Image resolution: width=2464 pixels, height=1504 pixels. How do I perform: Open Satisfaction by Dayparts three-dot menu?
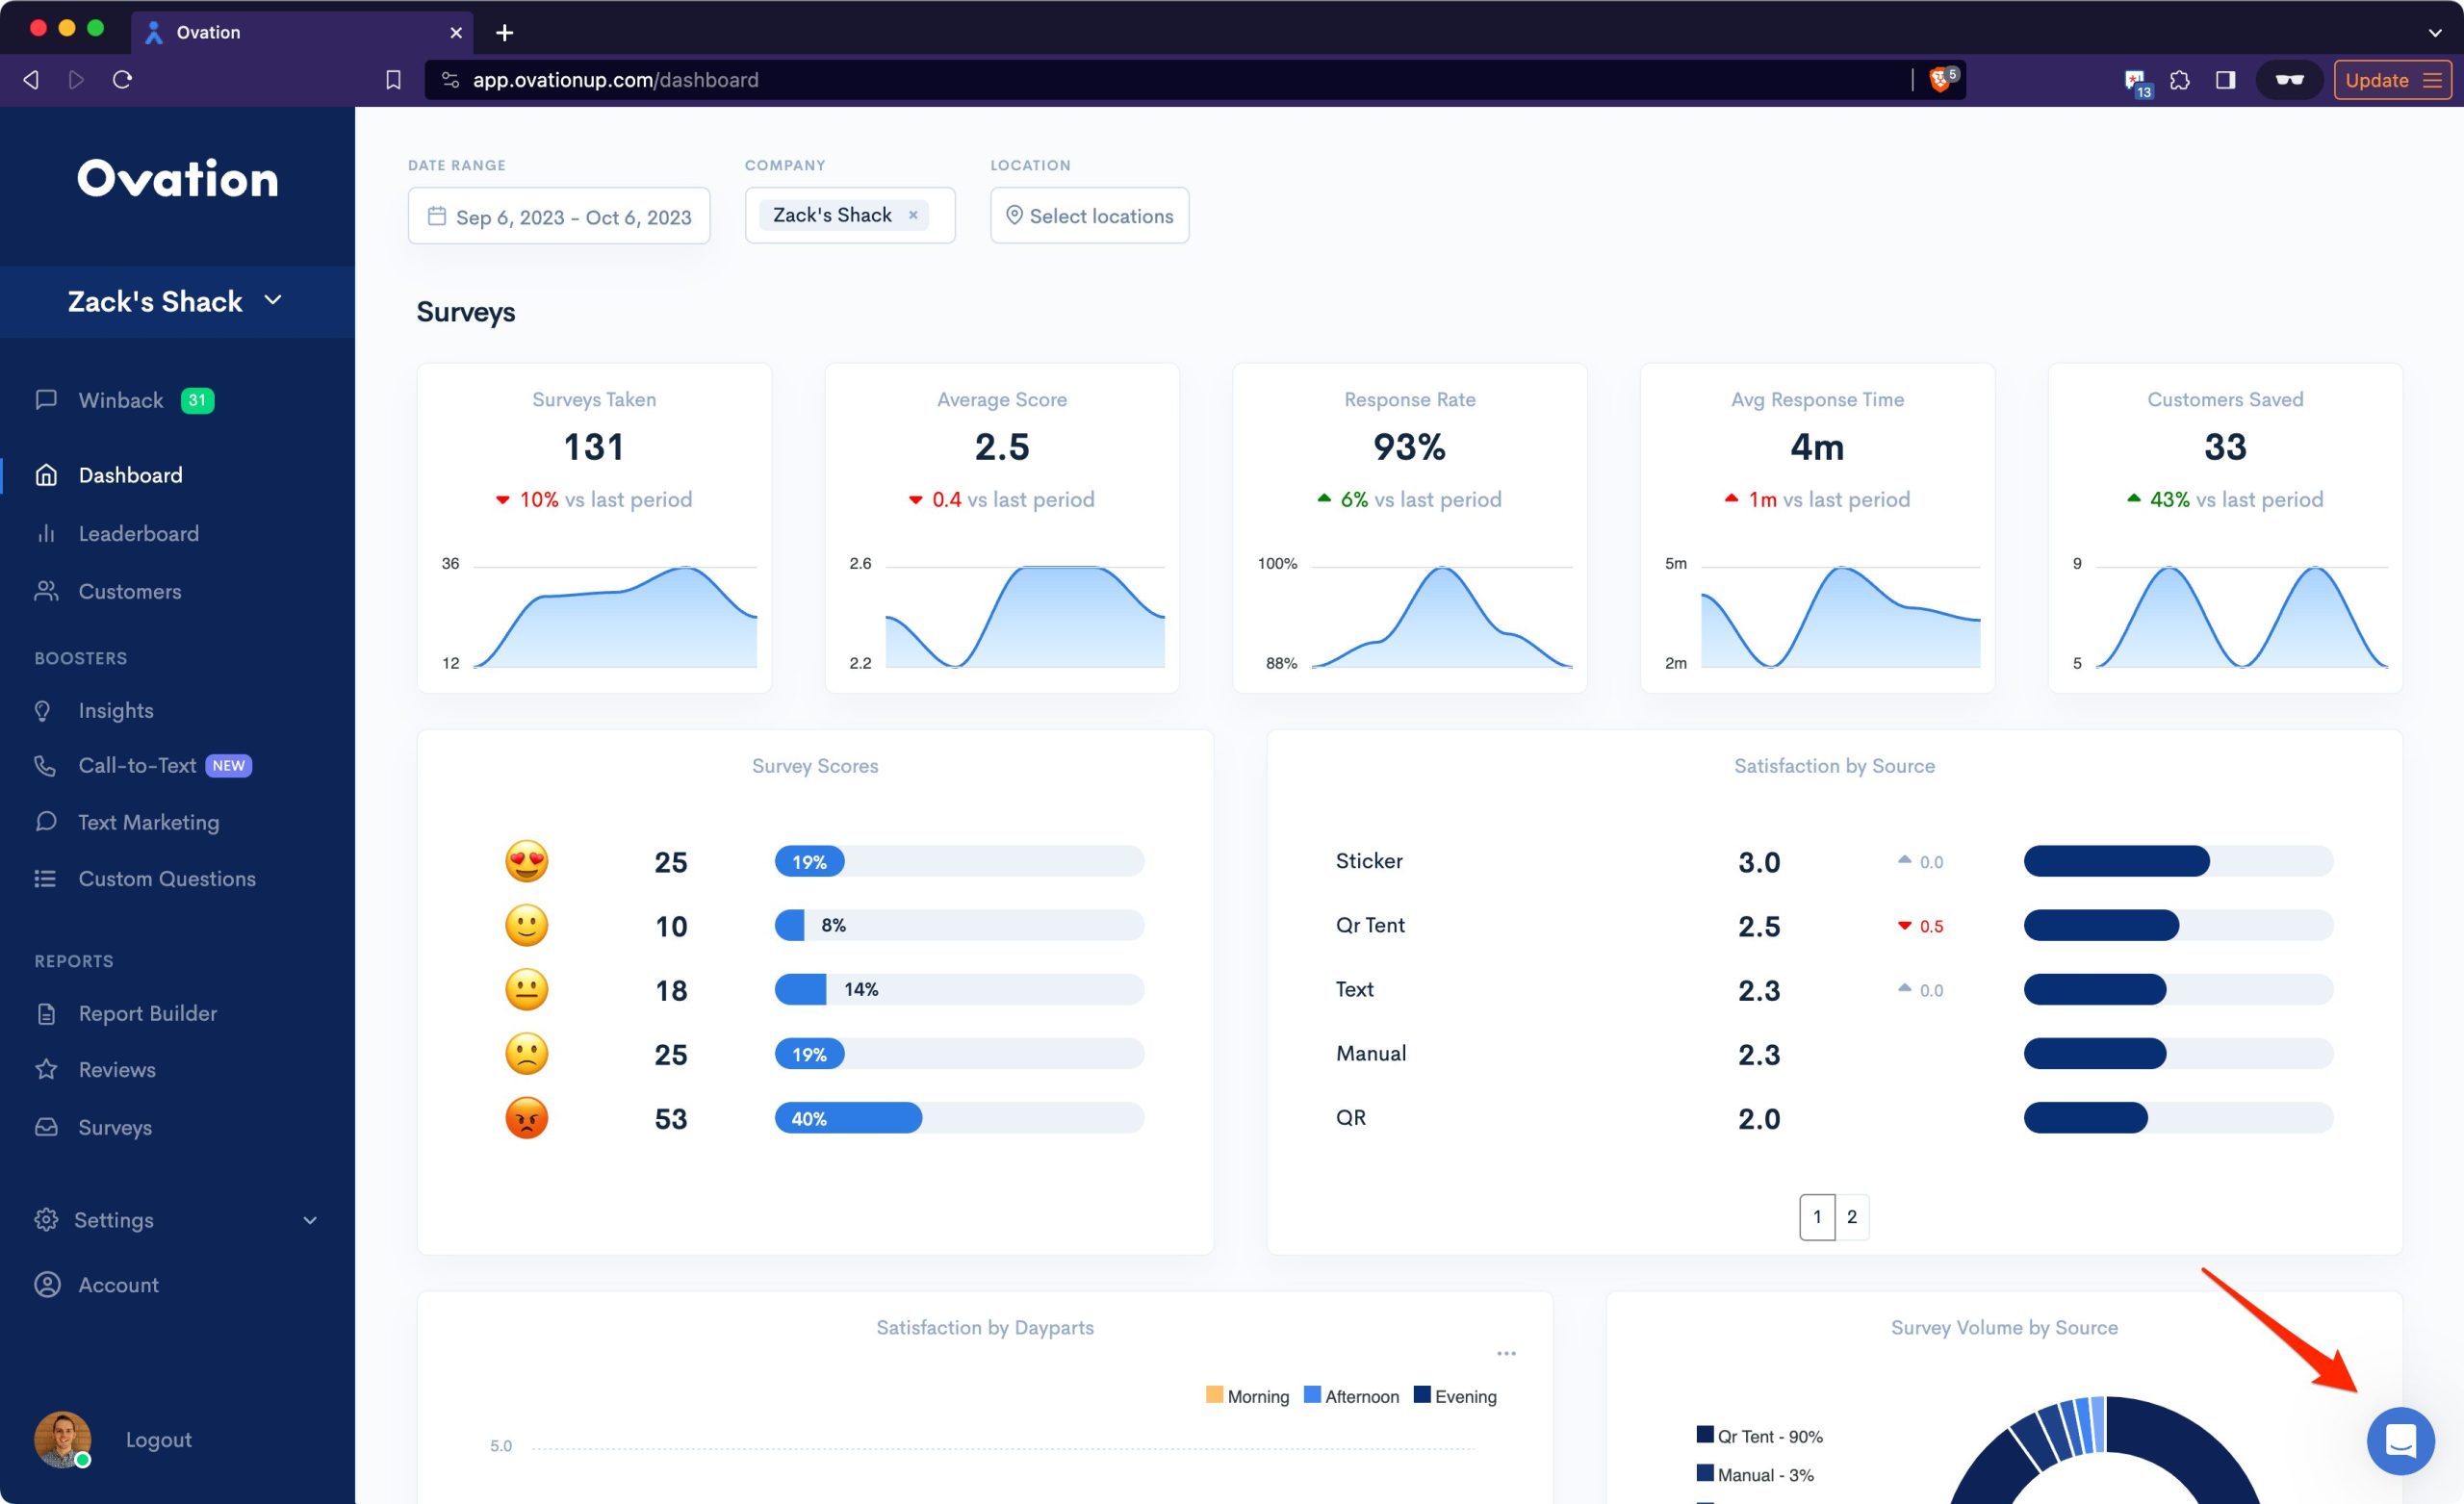pos(1506,1353)
